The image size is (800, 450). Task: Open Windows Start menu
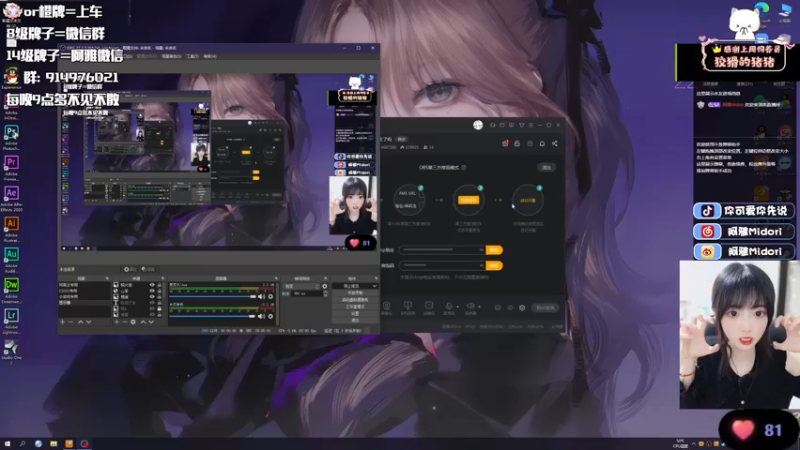(x=7, y=444)
